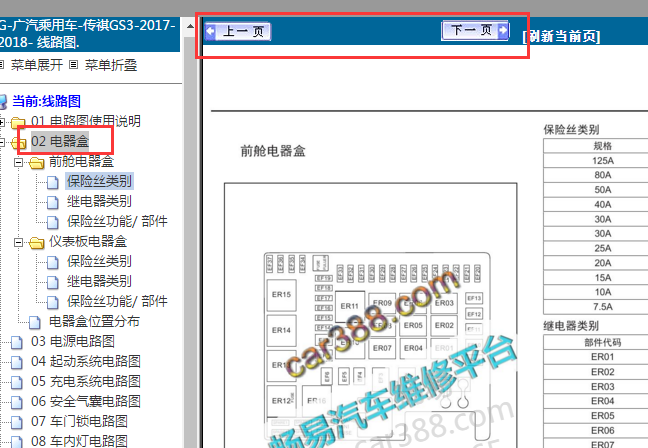The image size is (648, 448).
Task: Click the 当前:线路图 root node
Action: 46,101
